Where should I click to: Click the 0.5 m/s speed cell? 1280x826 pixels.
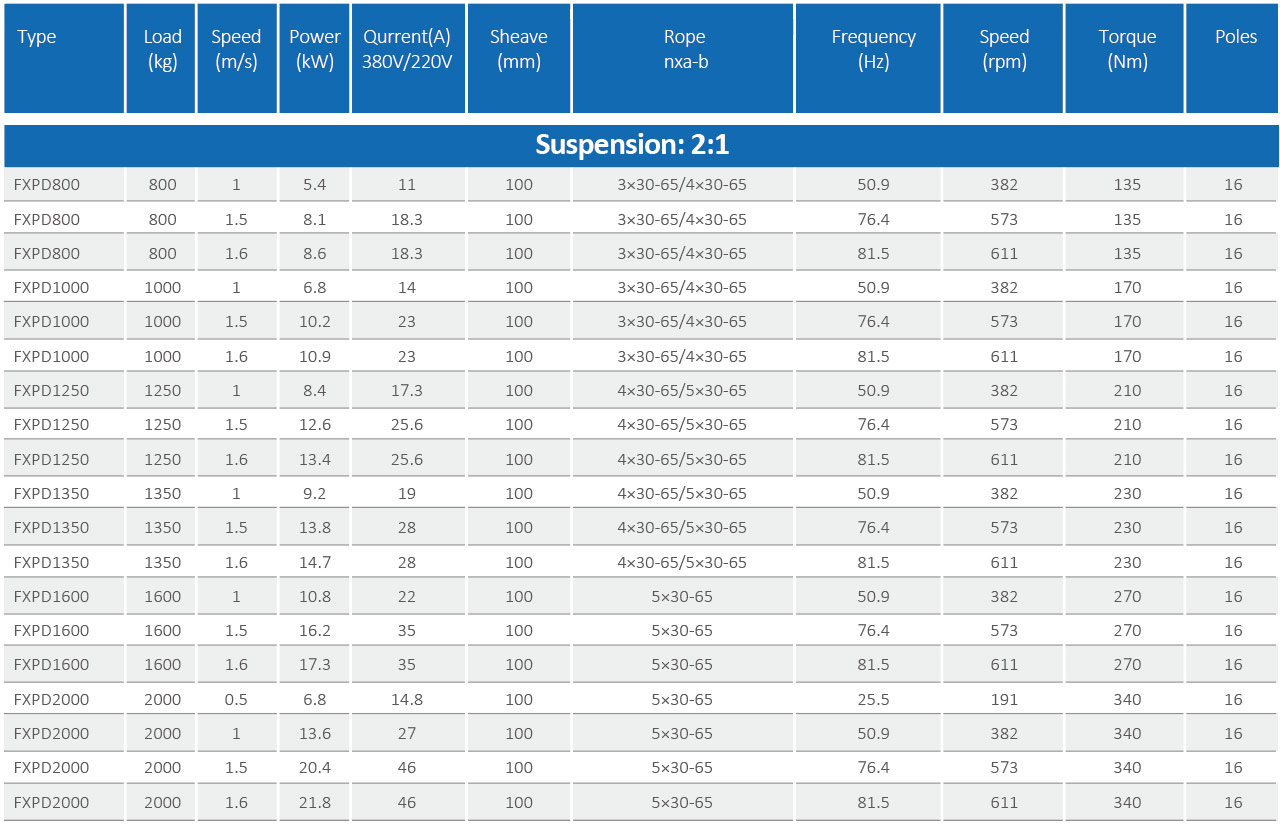click(x=236, y=699)
